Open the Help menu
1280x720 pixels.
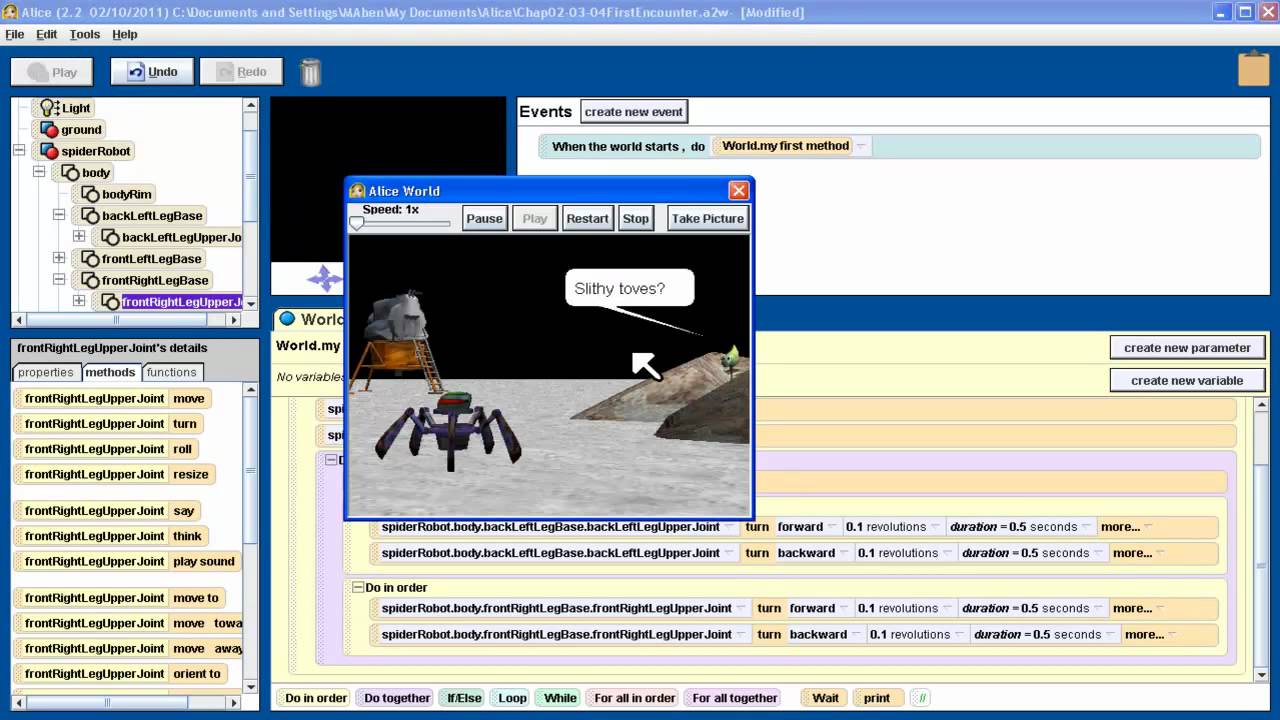pyautogui.click(x=125, y=34)
